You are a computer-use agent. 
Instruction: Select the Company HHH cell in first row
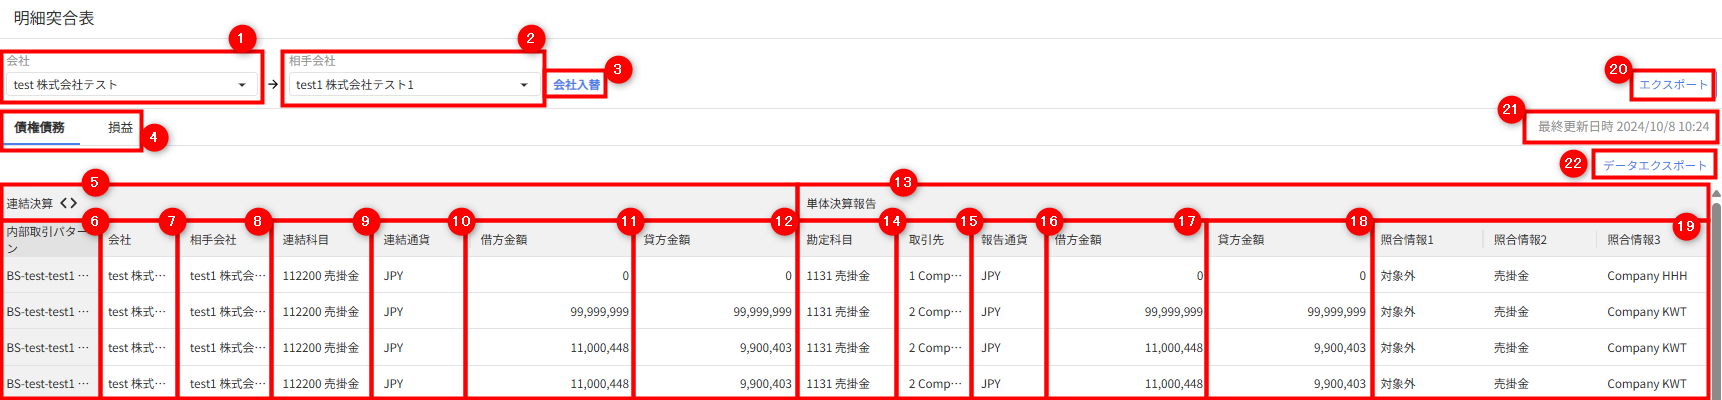click(1646, 276)
